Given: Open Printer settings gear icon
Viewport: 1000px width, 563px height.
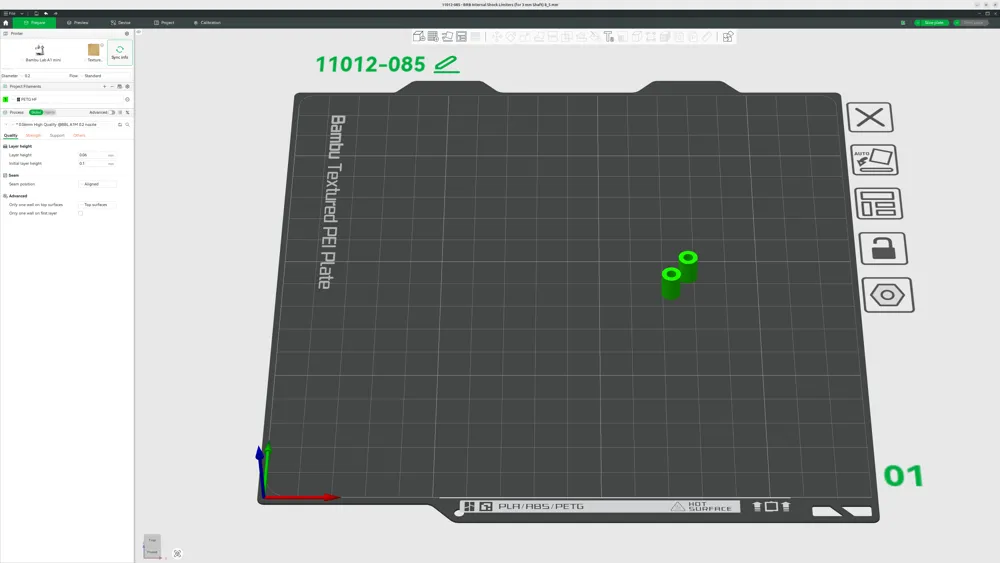Looking at the screenshot, I should coord(127,34).
